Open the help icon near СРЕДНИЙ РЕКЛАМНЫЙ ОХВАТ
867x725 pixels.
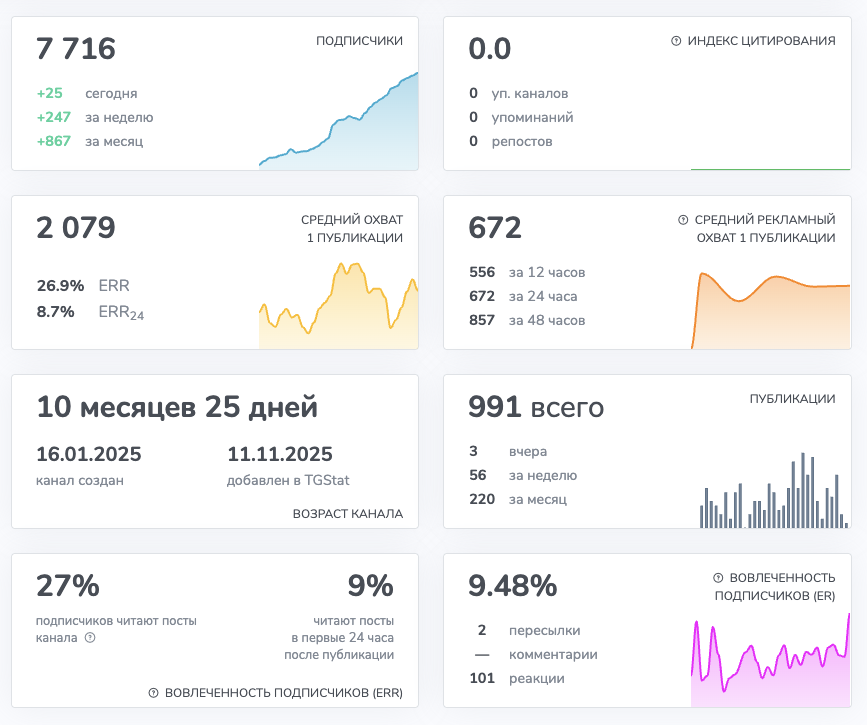683,219
